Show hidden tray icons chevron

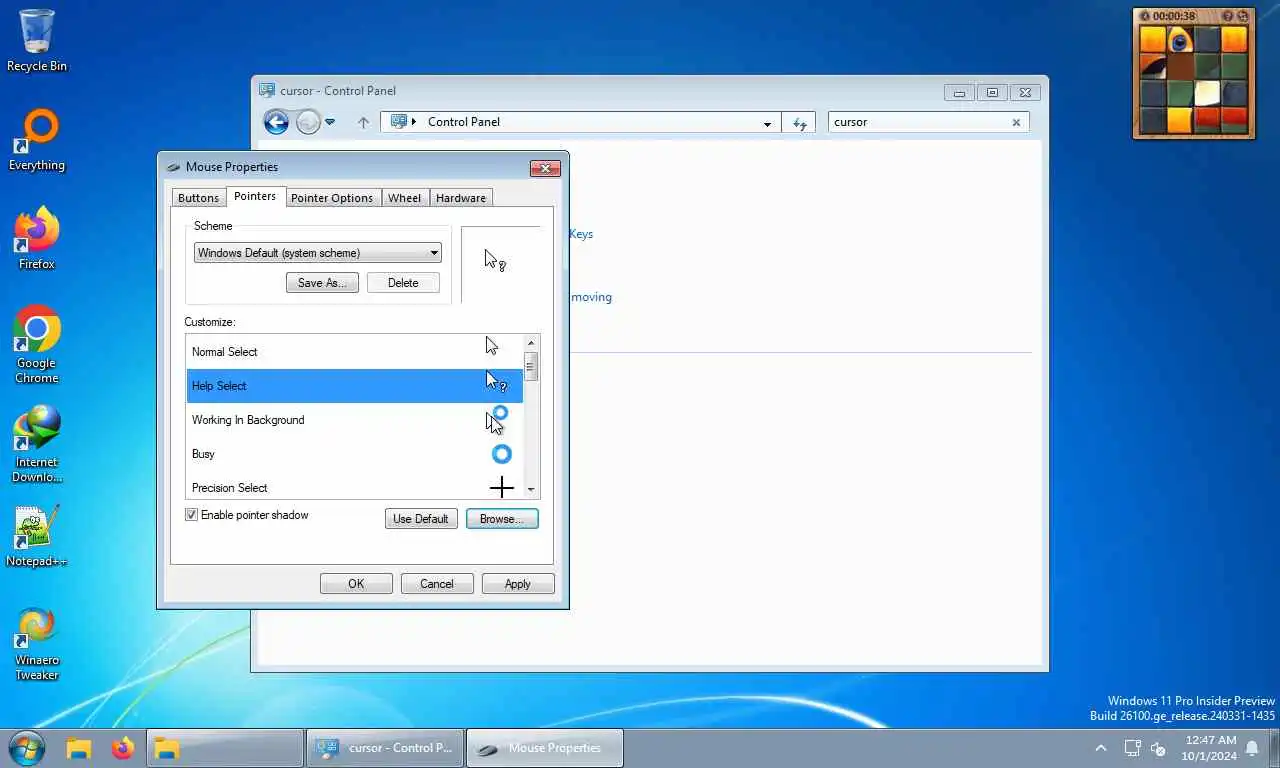[x=1101, y=748]
